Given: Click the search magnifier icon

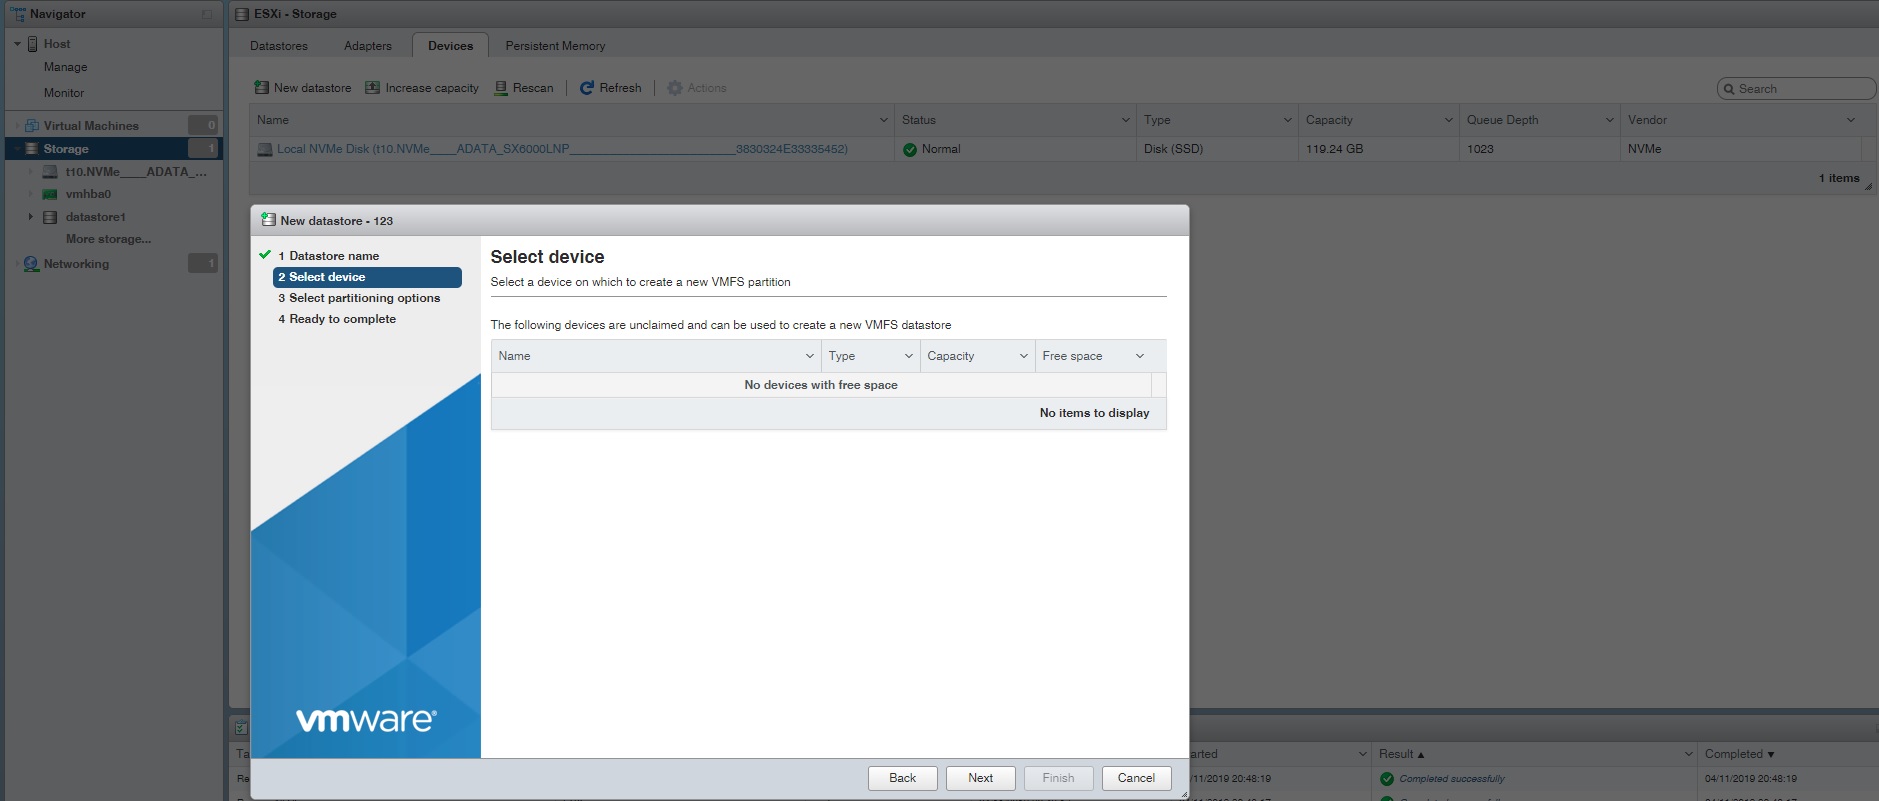Looking at the screenshot, I should tap(1728, 89).
